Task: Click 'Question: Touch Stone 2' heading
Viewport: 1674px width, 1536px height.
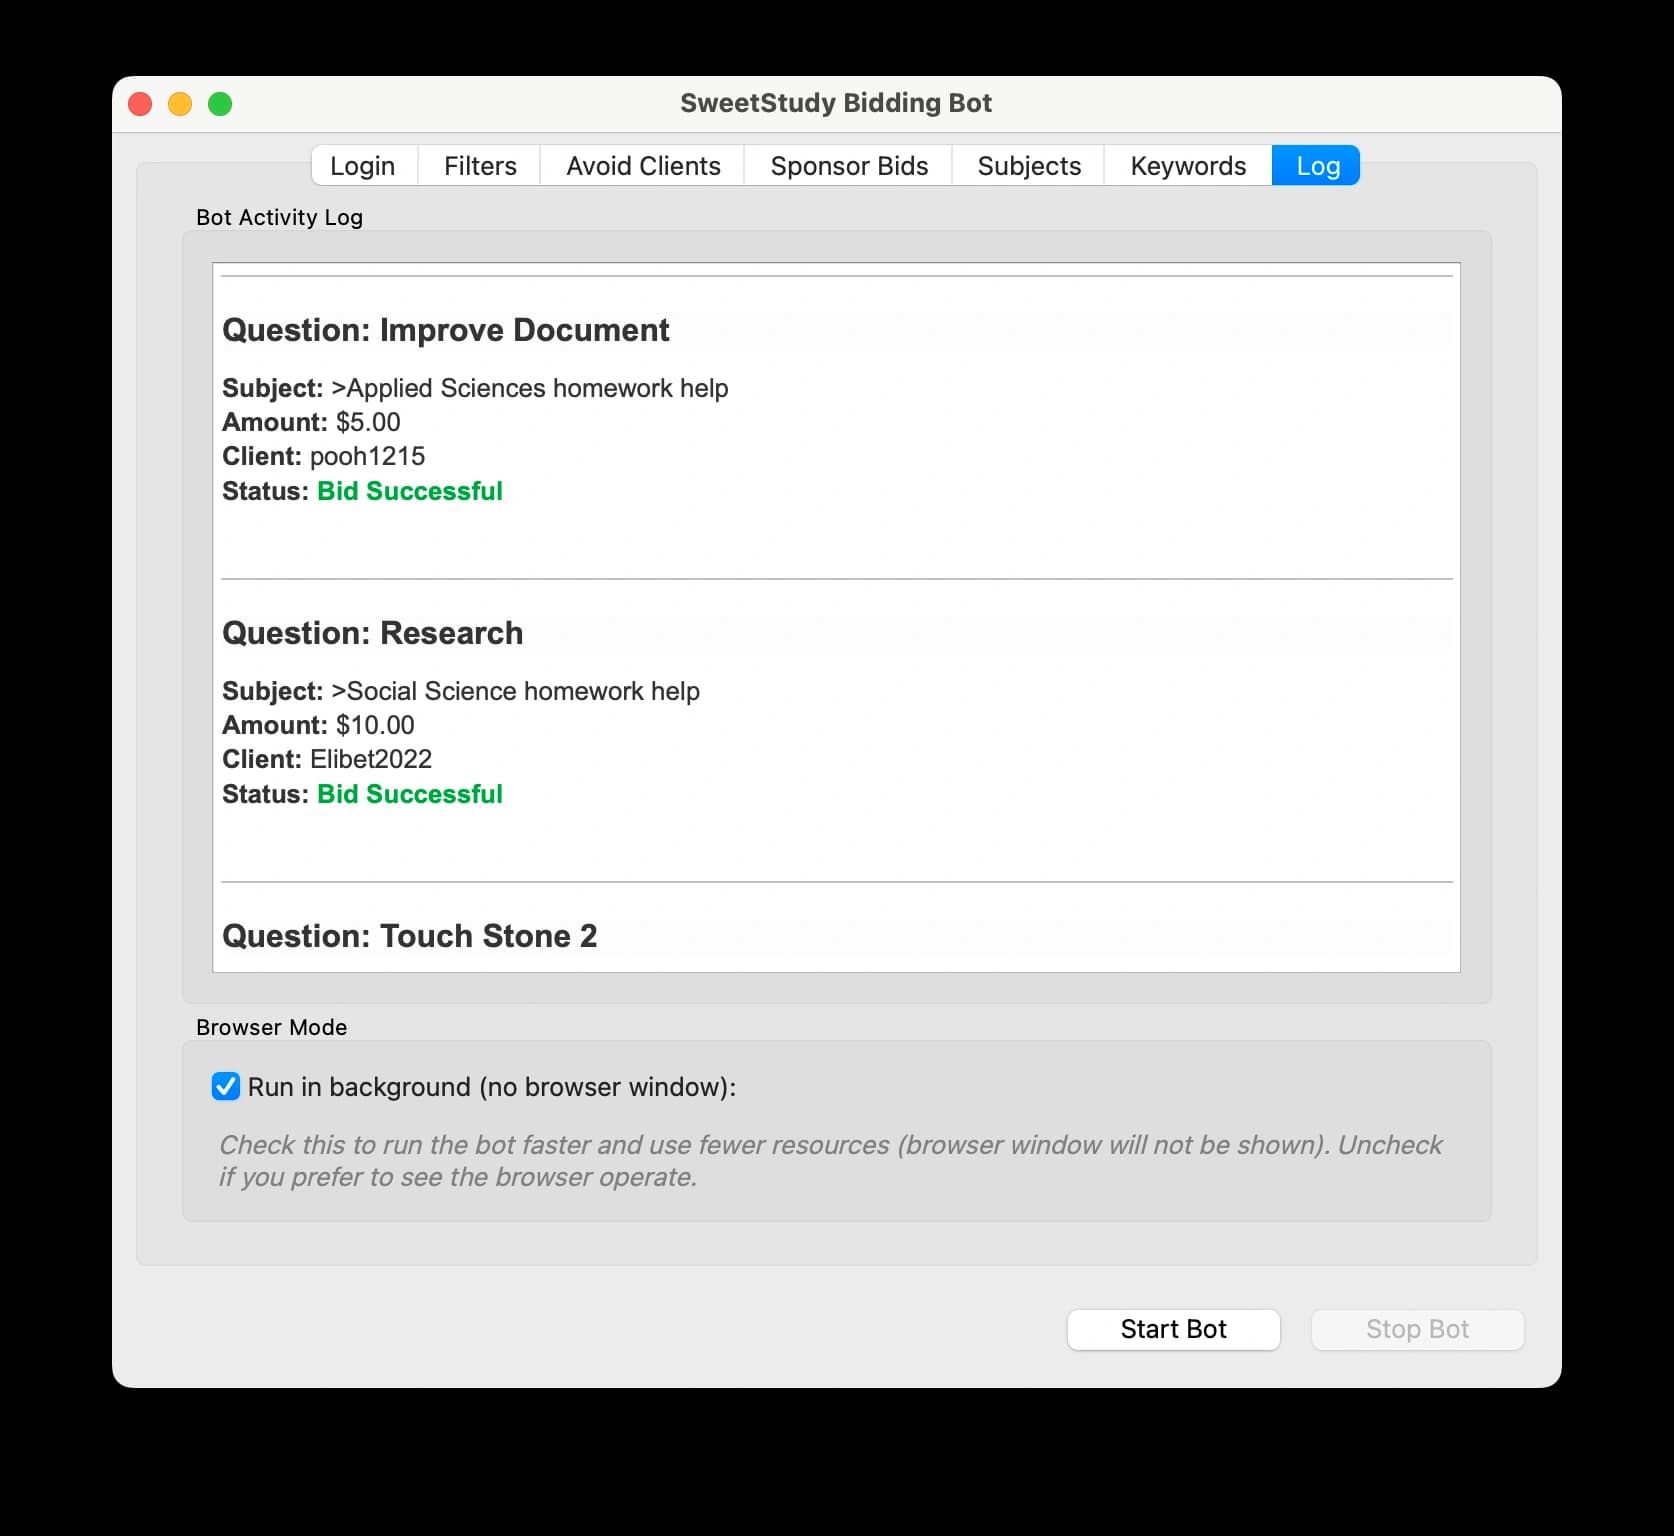Action: click(409, 936)
